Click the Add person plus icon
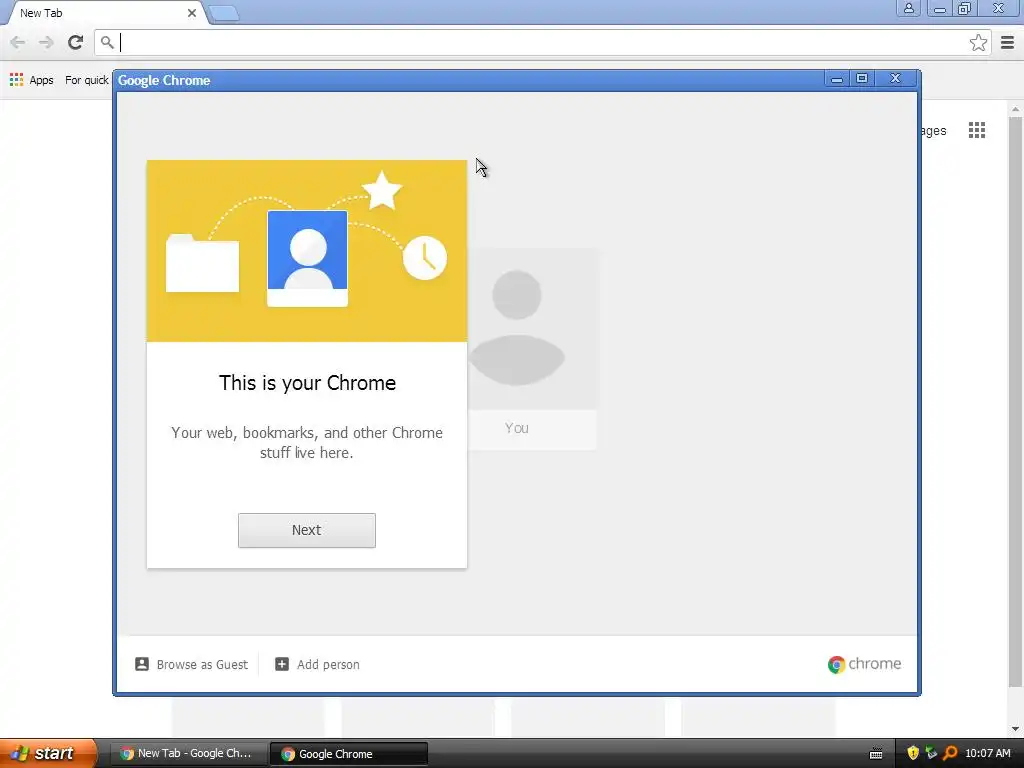The width and height of the screenshot is (1024, 768). [281, 664]
